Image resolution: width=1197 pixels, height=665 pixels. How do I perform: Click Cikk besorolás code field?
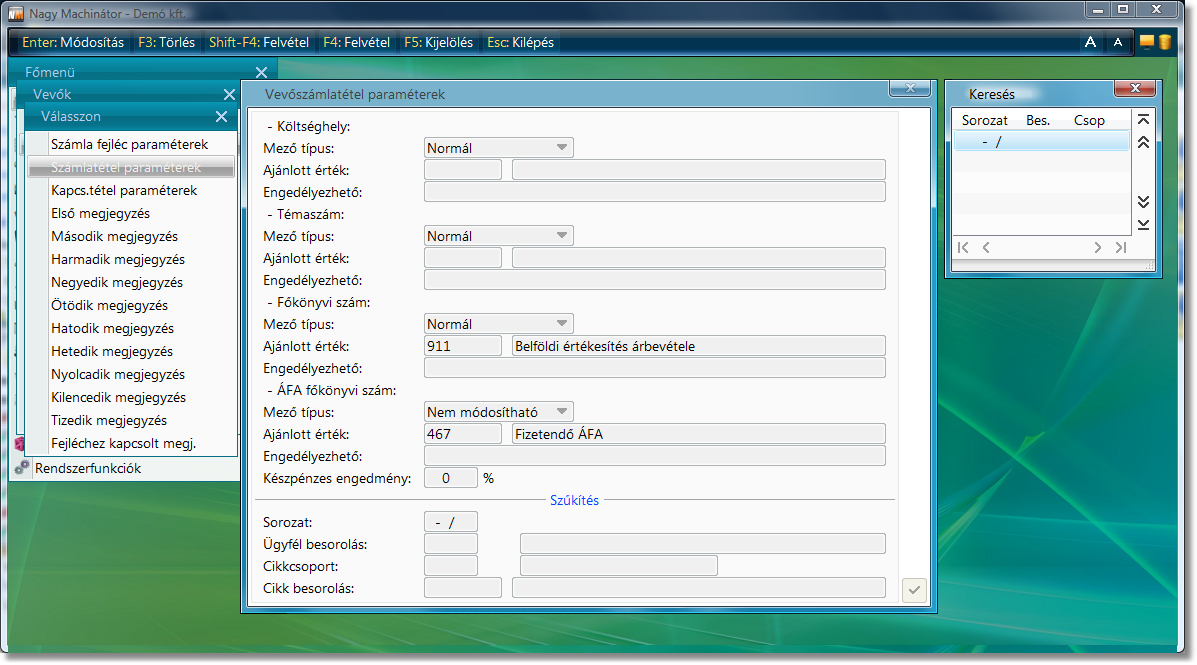[463, 588]
